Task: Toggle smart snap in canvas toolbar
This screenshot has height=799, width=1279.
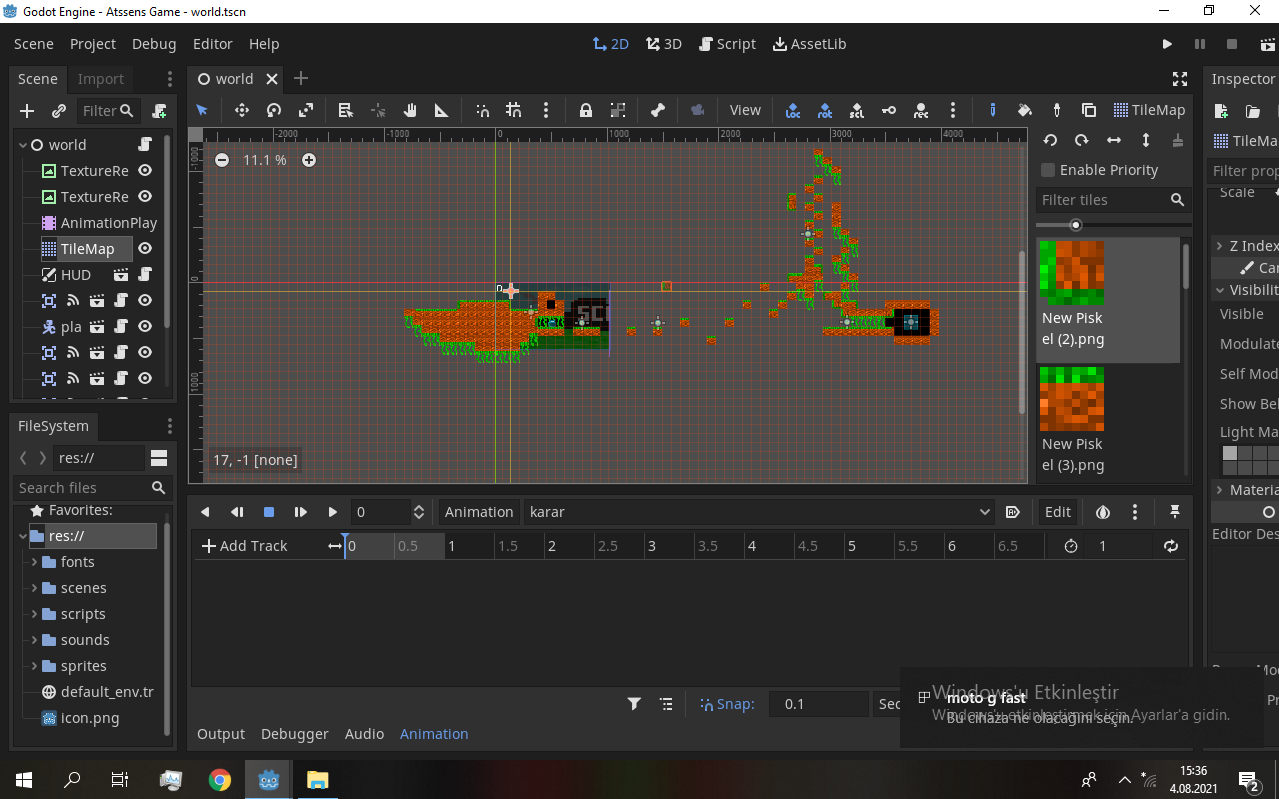Action: pyautogui.click(x=482, y=110)
